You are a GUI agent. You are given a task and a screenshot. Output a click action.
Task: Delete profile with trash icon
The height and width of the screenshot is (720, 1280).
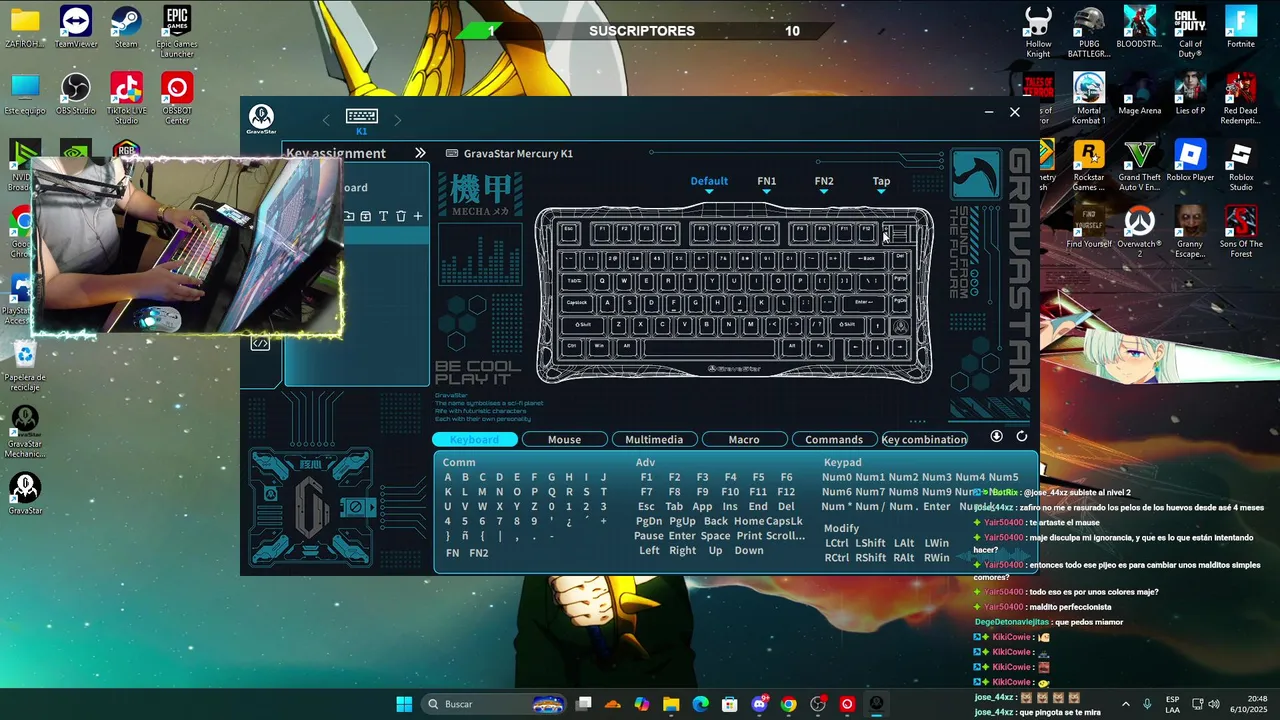pos(401,216)
